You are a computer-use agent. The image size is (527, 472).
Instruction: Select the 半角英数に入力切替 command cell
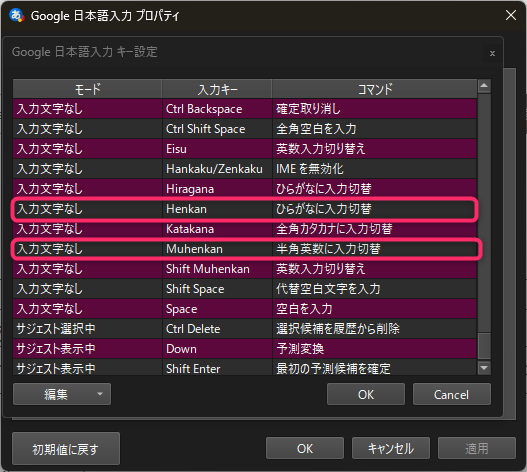click(374, 249)
